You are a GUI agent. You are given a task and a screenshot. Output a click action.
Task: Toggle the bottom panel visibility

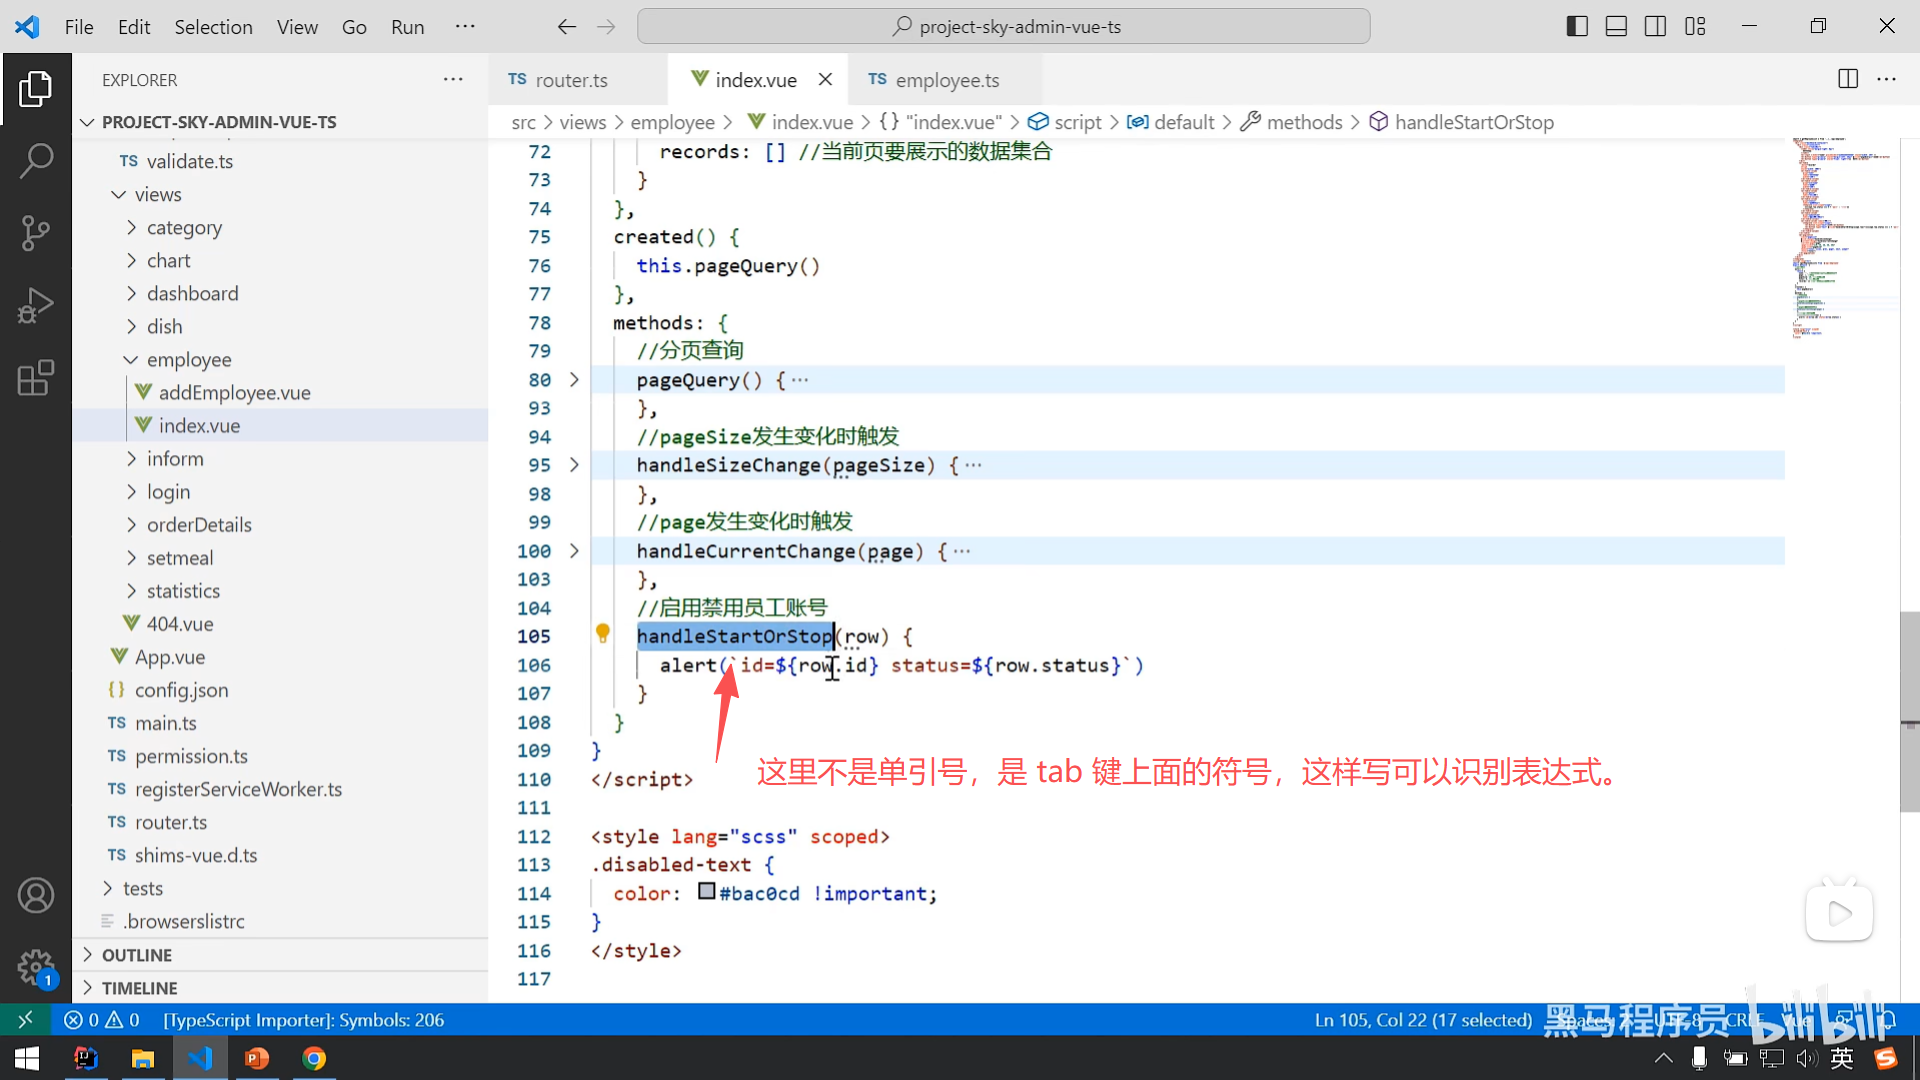coord(1616,27)
